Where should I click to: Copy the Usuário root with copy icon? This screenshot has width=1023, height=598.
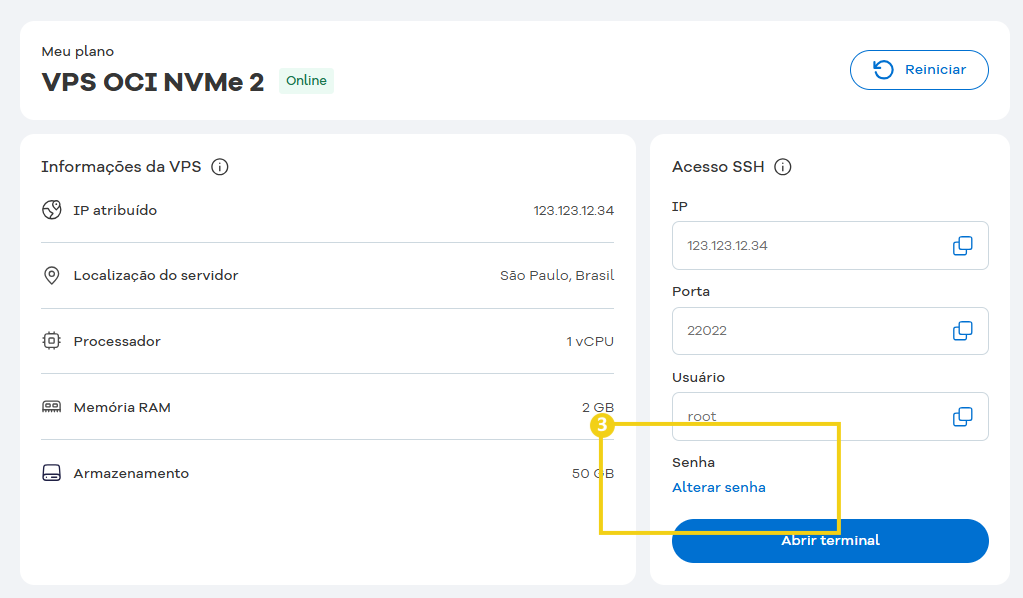(x=962, y=416)
